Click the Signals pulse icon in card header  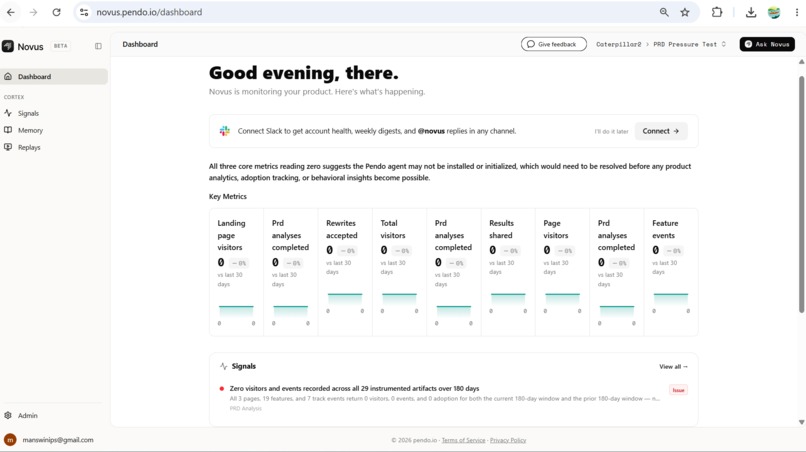pyautogui.click(x=224, y=366)
